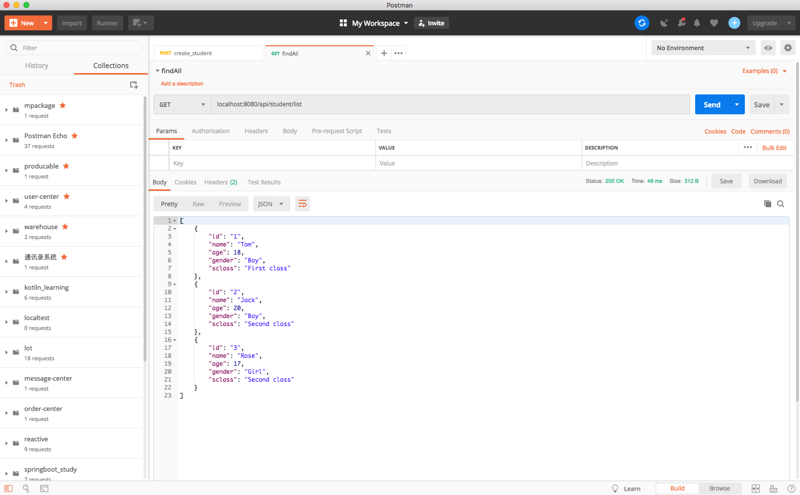This screenshot has width=800, height=495.
Task: Click the collections Filter field
Action: [x=74, y=48]
